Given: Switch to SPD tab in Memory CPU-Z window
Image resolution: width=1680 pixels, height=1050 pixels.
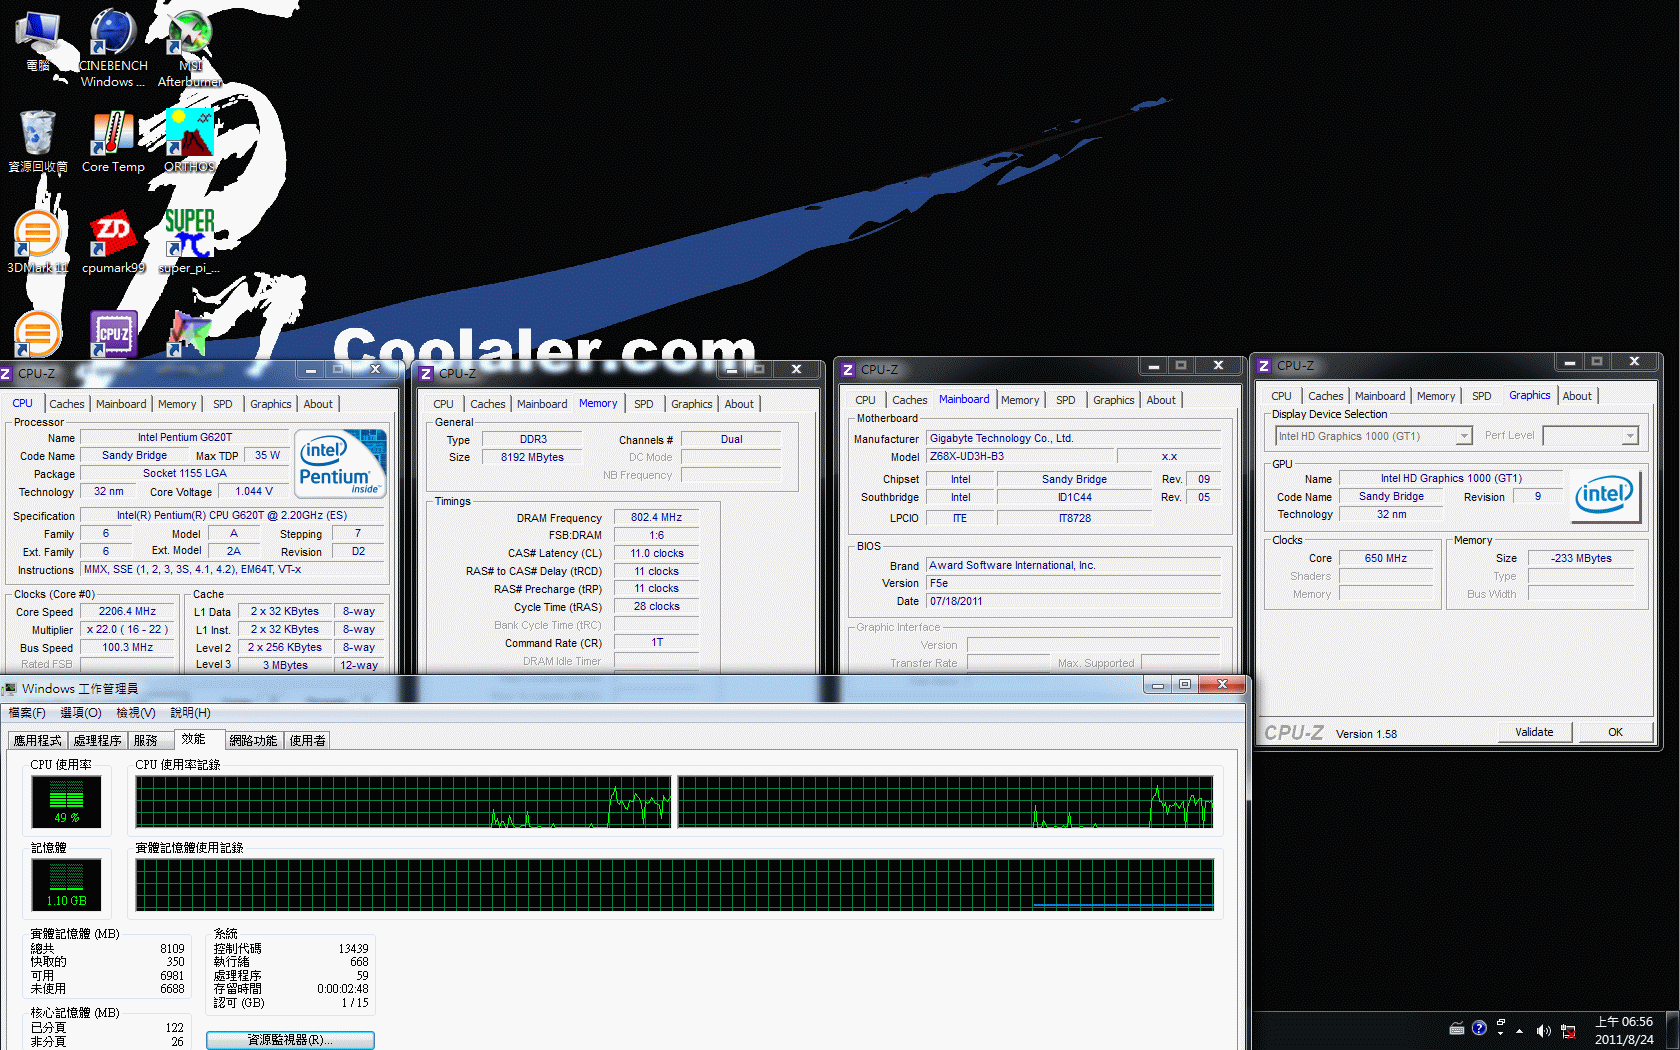Looking at the screenshot, I should 644,404.
